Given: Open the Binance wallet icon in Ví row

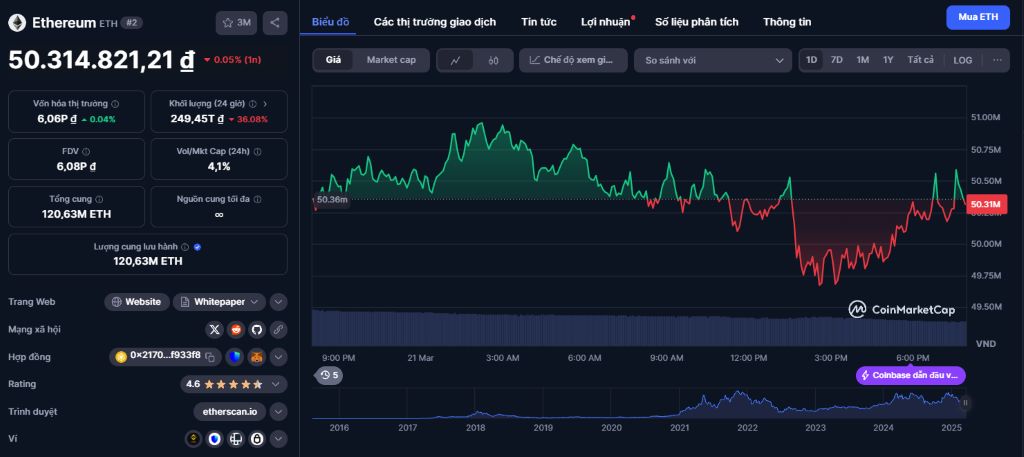Looking at the screenshot, I should (x=193, y=439).
